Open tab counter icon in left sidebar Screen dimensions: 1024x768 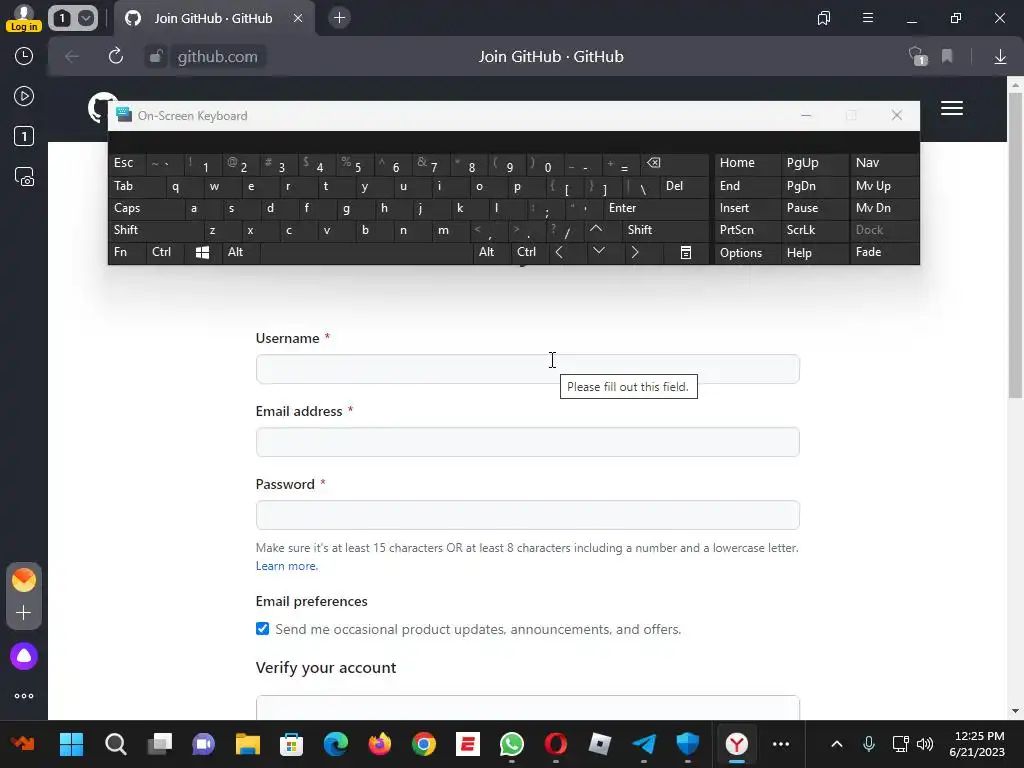24,136
